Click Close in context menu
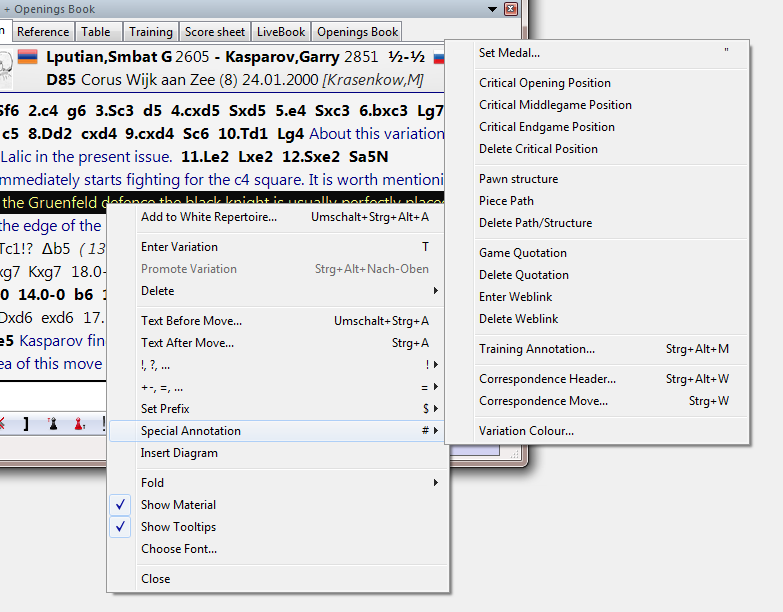 [278, 579]
